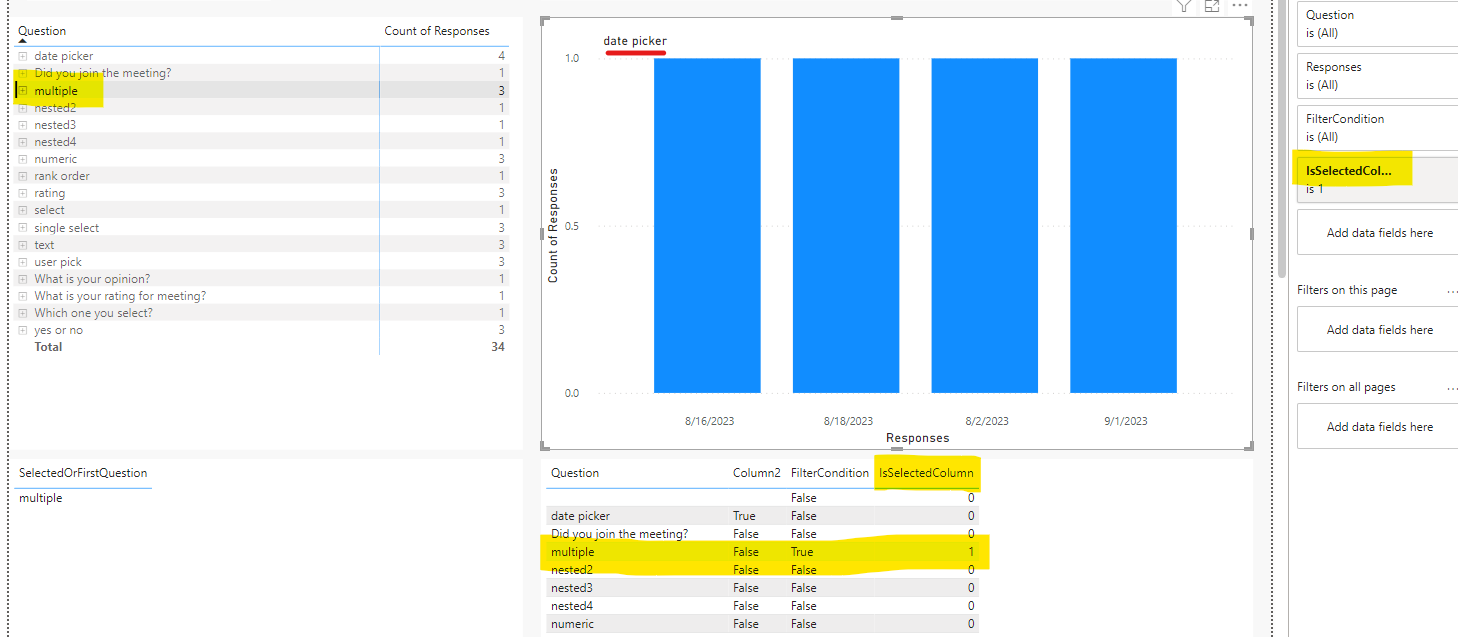Open the FilterCondition filter card
This screenshot has height=637, width=1458.
(x=1377, y=128)
